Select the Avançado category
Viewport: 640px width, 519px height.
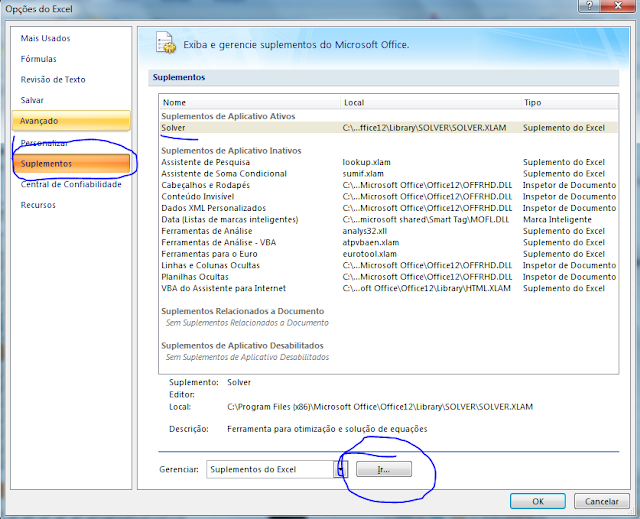pos(71,121)
